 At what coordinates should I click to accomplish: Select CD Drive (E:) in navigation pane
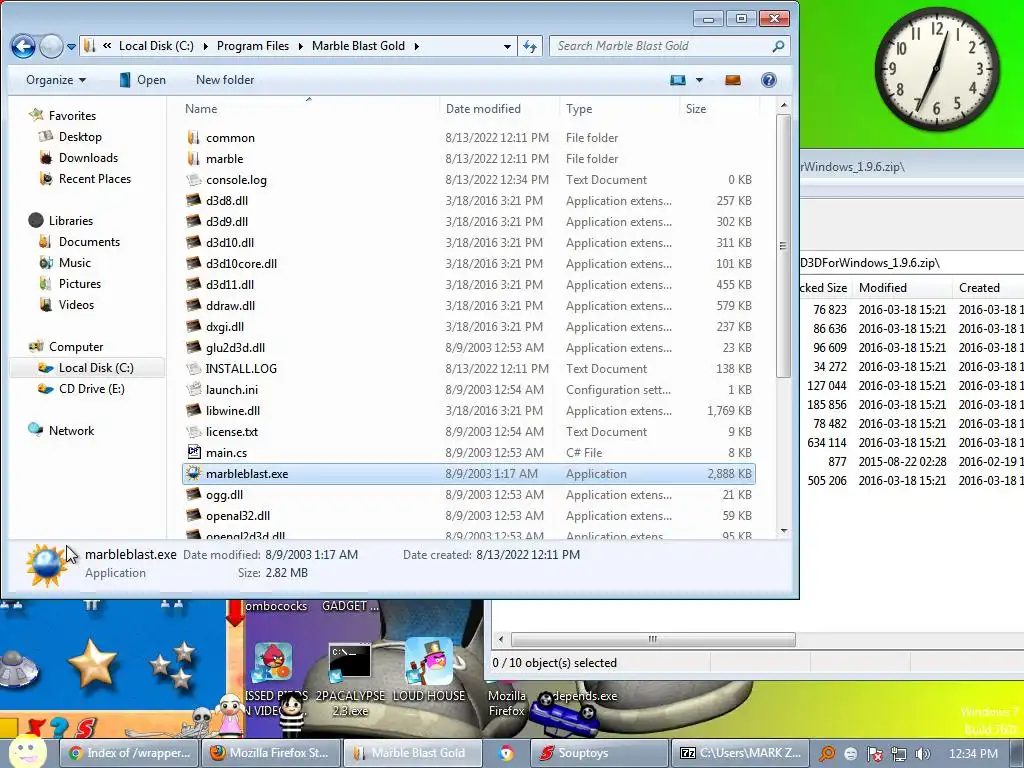coord(91,389)
